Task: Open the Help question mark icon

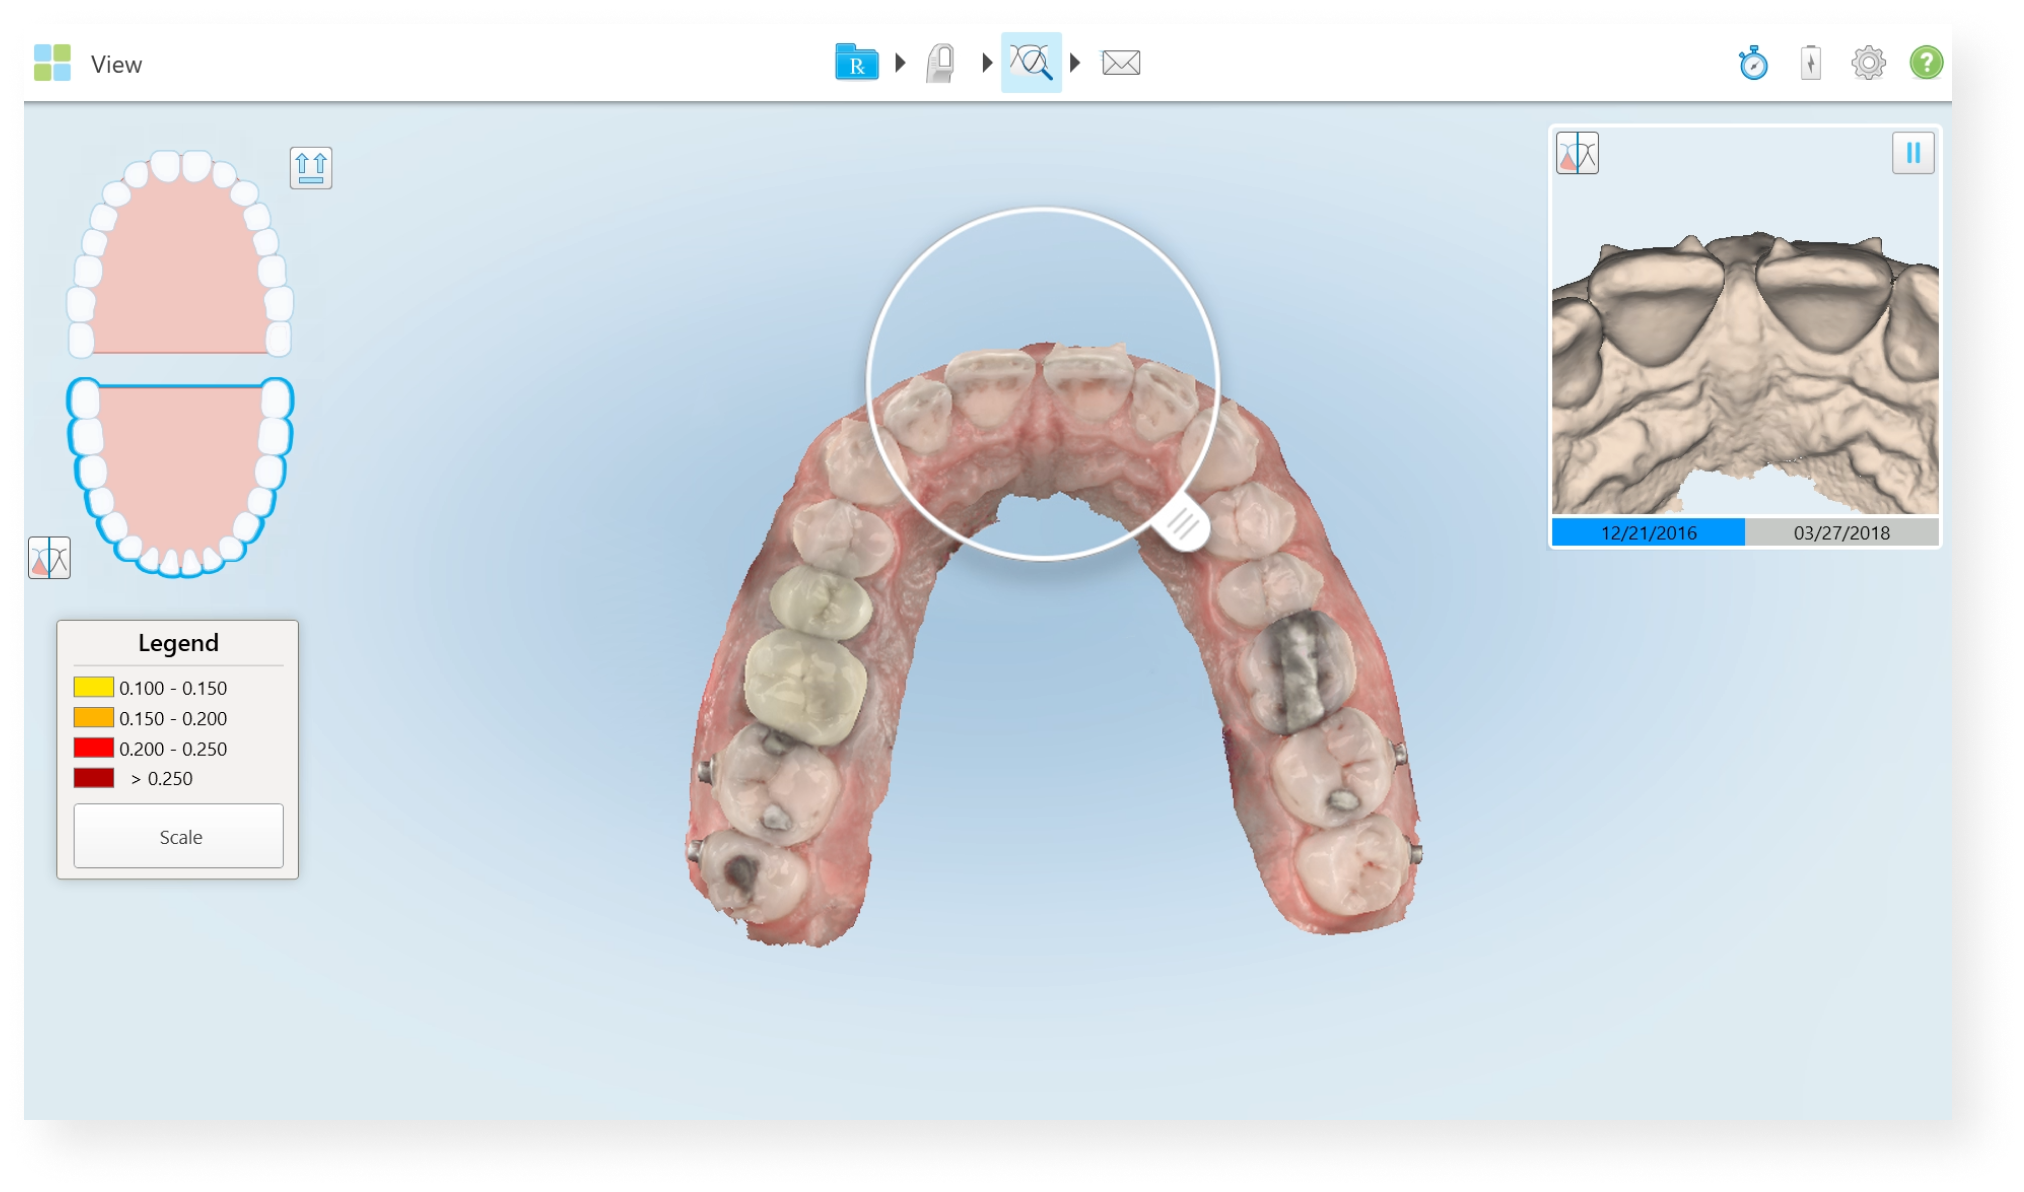Action: (x=1926, y=63)
